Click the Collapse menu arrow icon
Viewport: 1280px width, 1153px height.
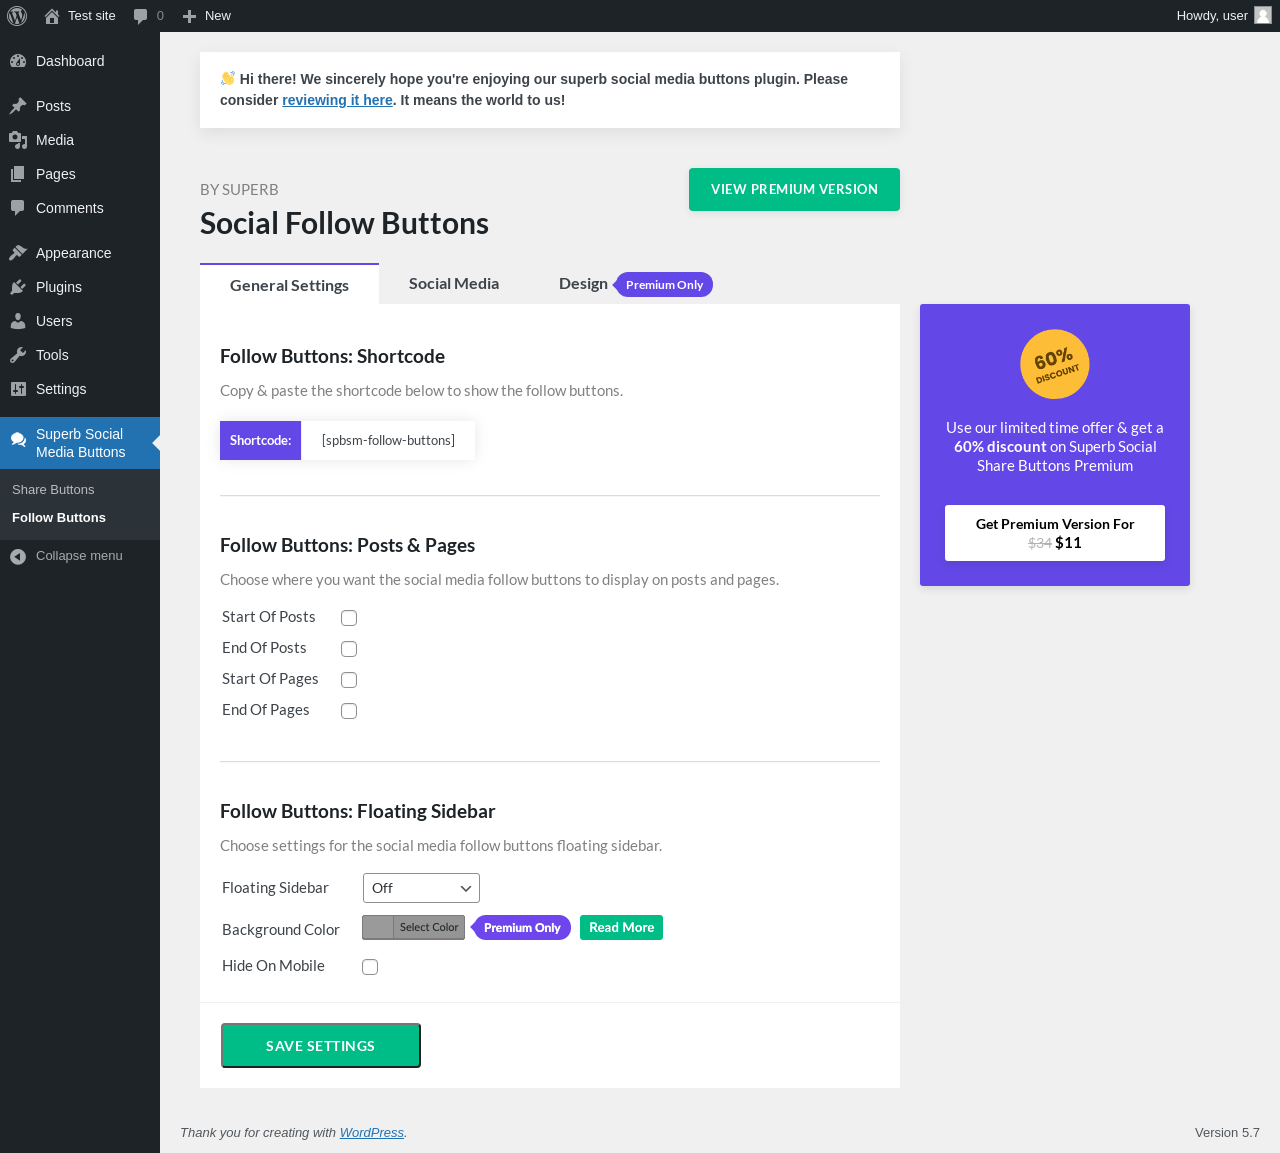coord(18,556)
